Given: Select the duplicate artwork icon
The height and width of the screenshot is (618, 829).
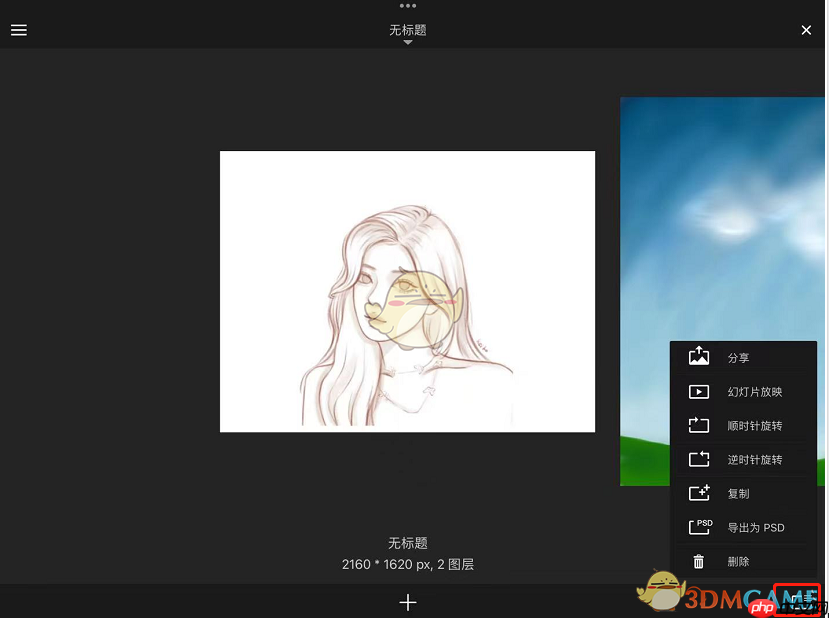Looking at the screenshot, I should (699, 493).
